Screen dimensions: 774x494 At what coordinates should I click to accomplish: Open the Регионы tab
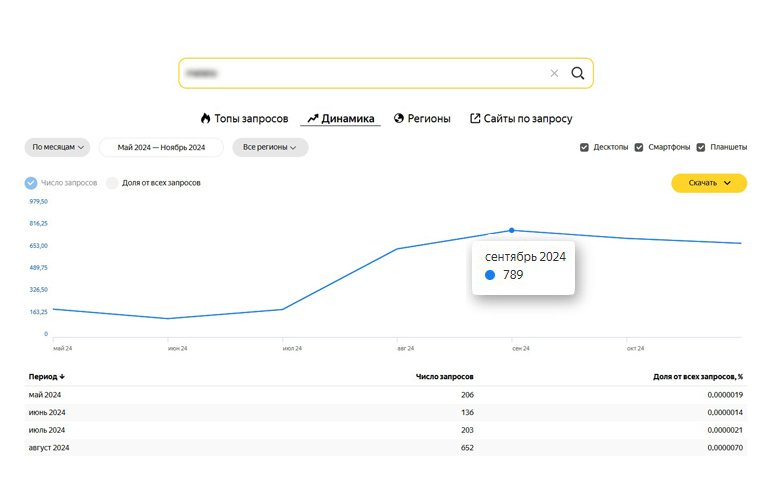[427, 118]
